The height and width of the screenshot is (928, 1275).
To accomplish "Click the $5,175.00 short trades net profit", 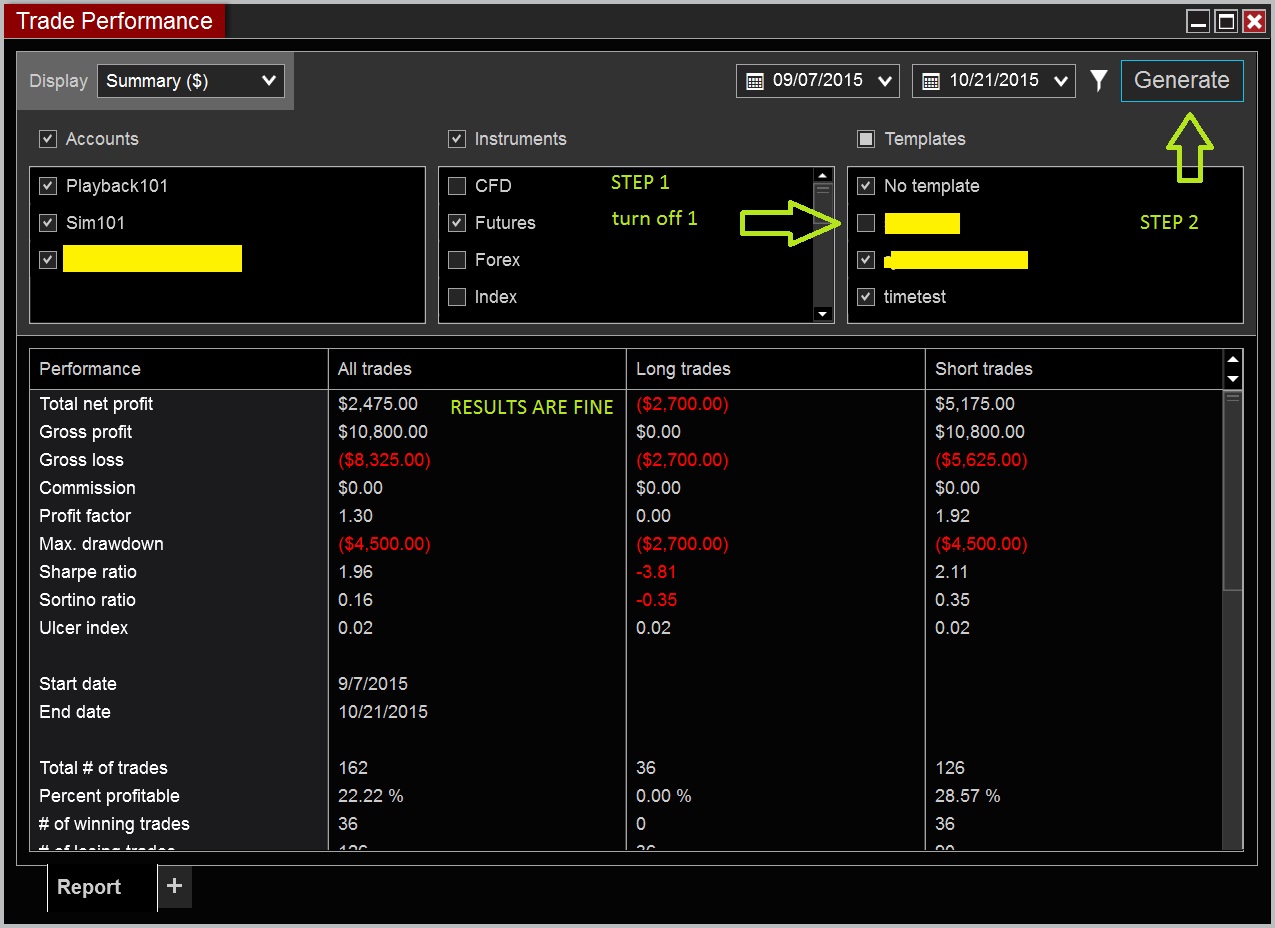I will (x=975, y=404).
